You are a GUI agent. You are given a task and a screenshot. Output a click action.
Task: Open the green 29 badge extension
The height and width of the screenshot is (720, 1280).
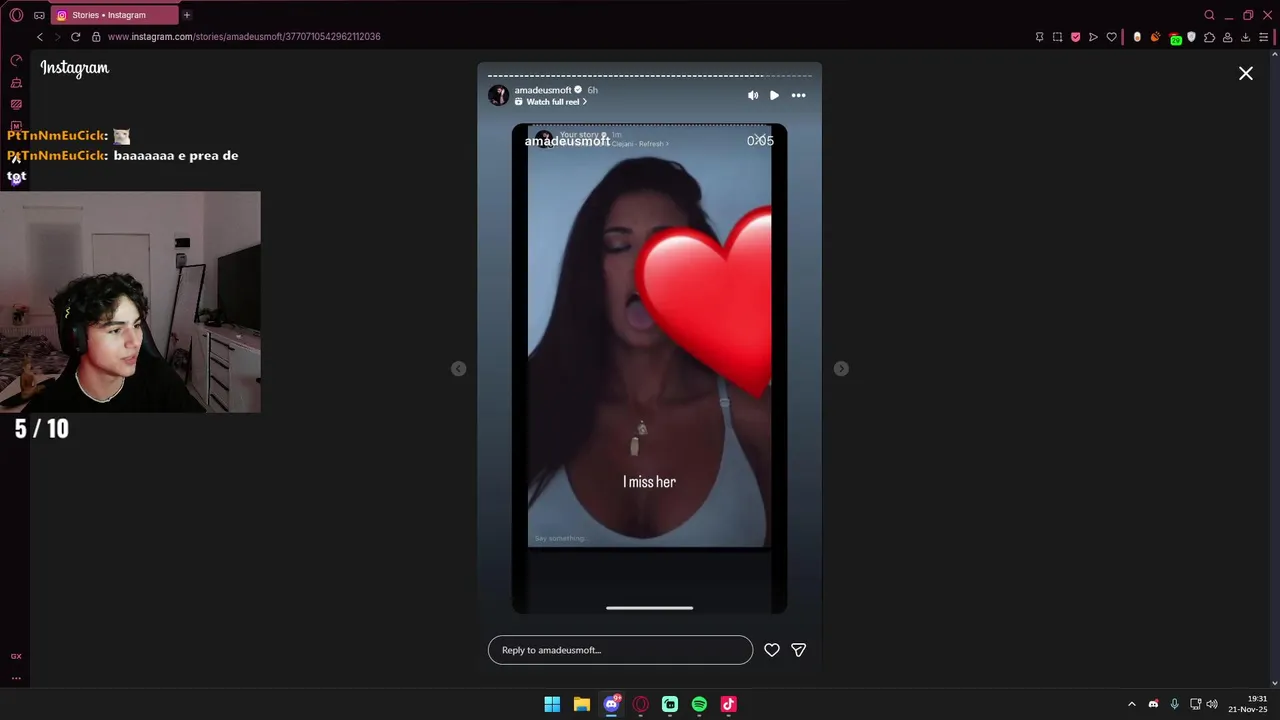tap(1175, 38)
